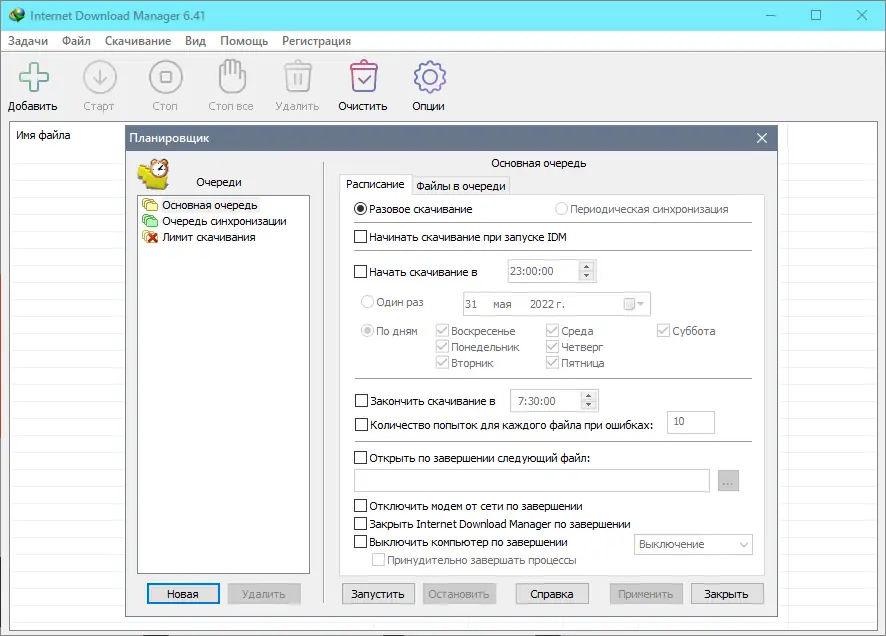Click the scheduler clock folder icon
The image size is (886, 636).
(x=154, y=174)
